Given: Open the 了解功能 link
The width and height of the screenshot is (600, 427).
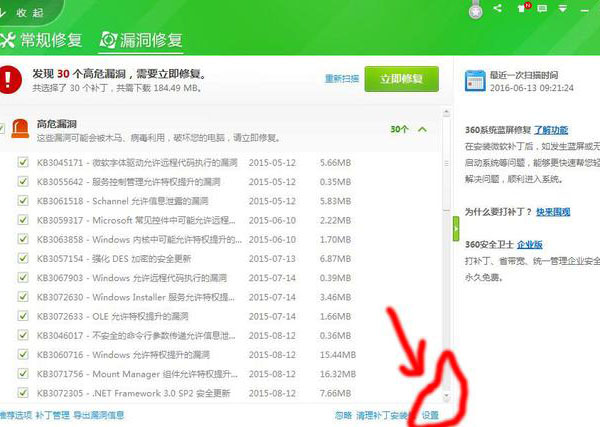Looking at the screenshot, I should (x=551, y=130).
